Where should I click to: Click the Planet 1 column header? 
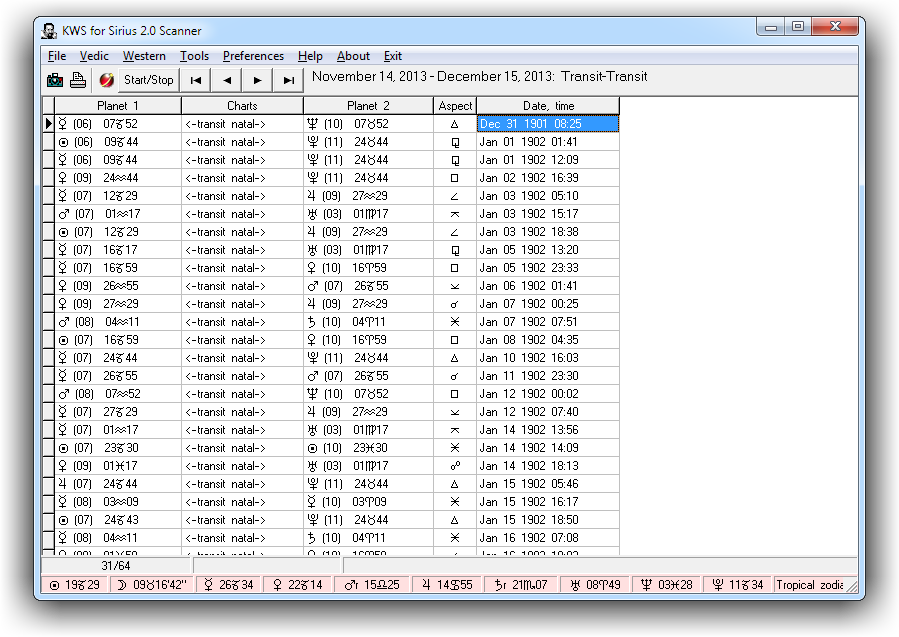(x=118, y=106)
